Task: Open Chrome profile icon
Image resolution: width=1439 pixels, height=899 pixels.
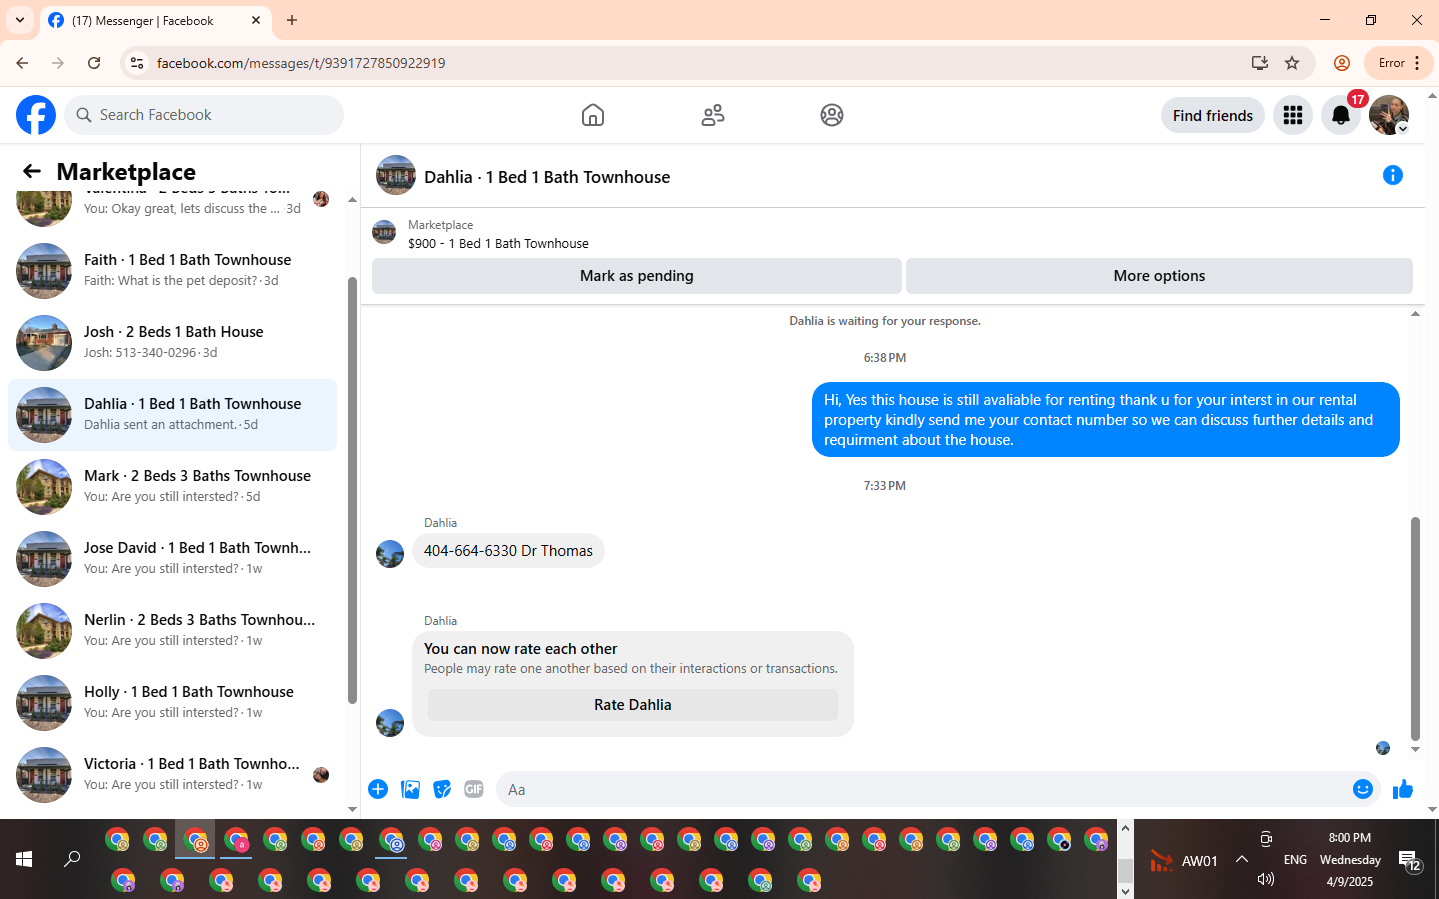Action: [x=1342, y=63]
